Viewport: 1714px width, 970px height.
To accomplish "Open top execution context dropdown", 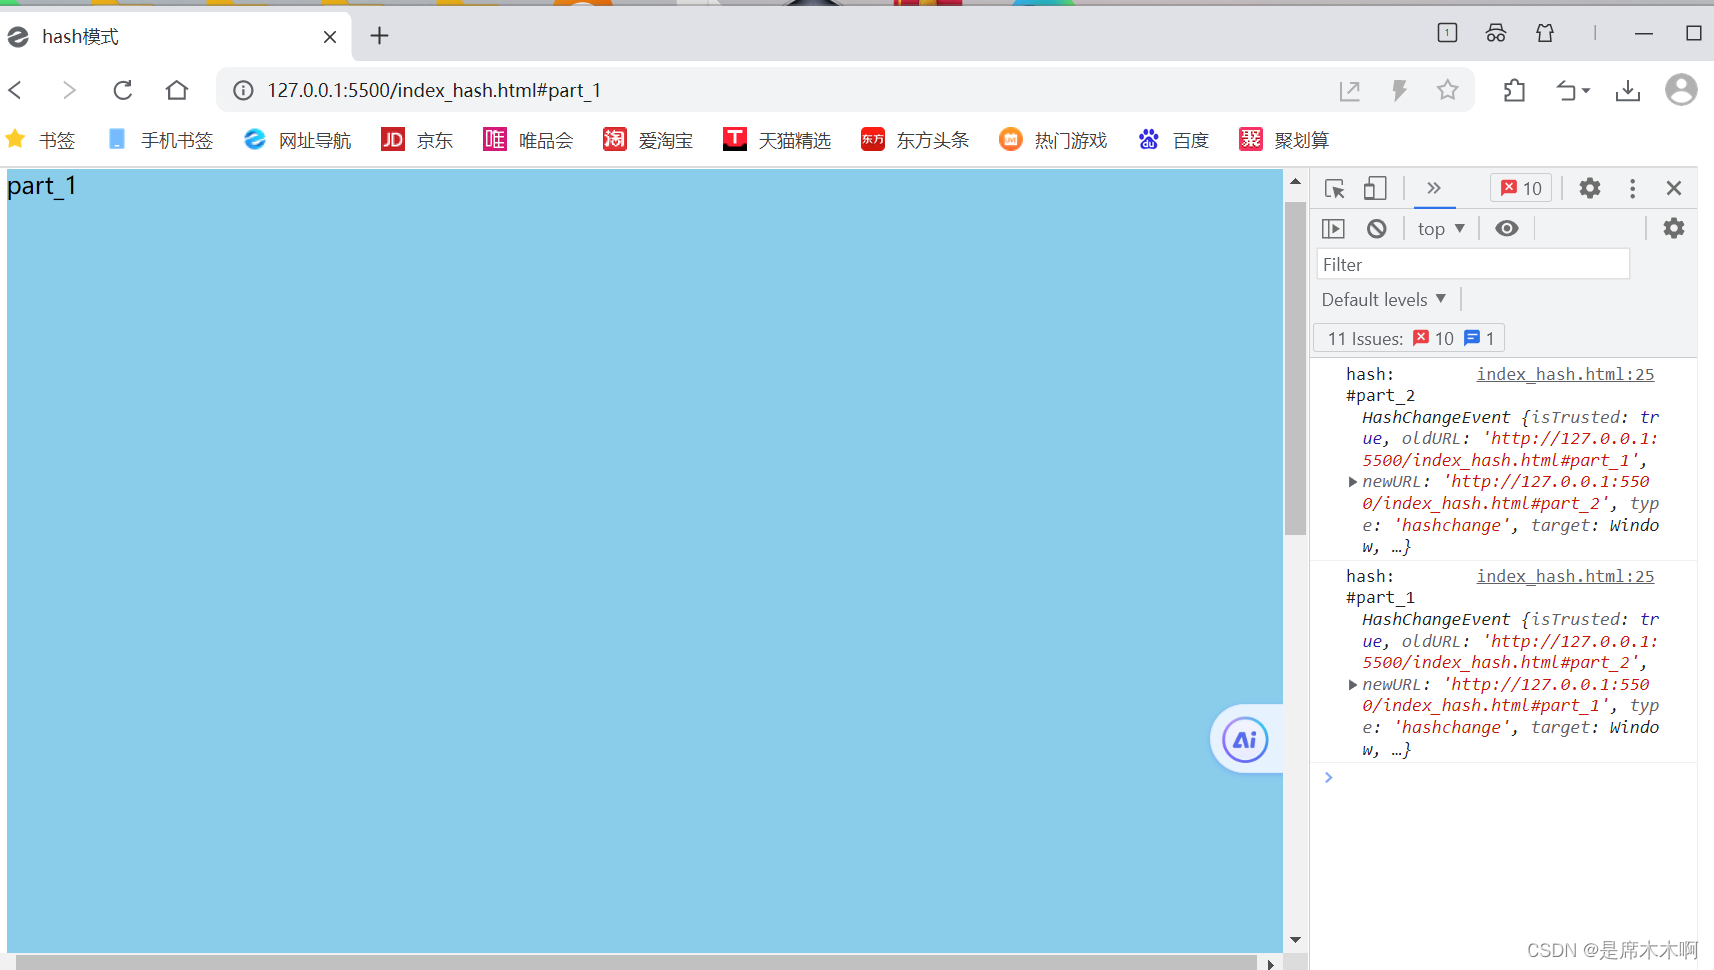I will [1441, 229].
